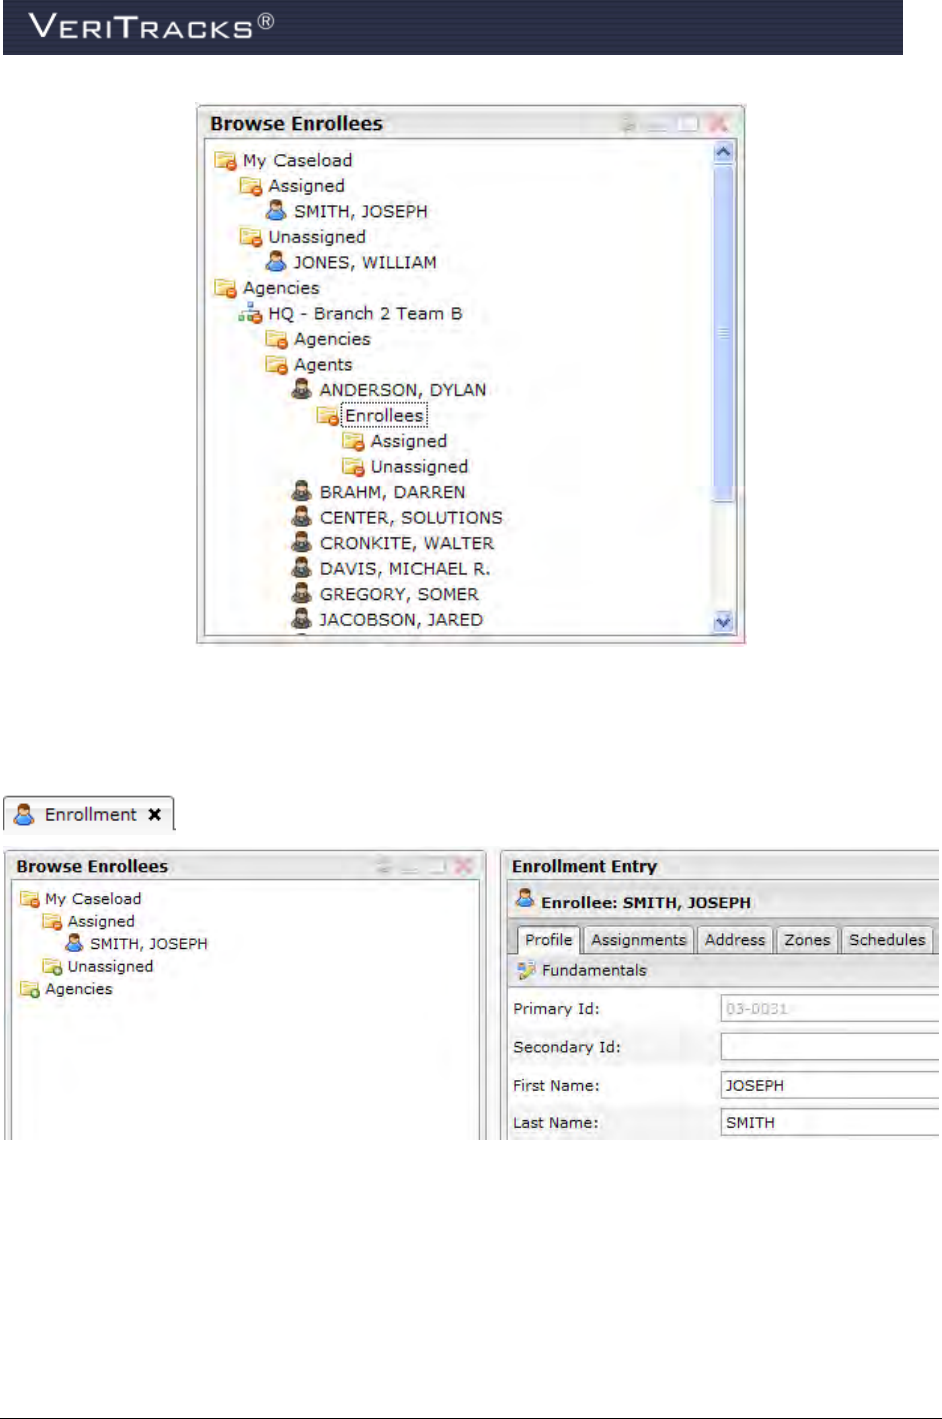Click the Fundamentals section icon
942x1419 pixels.
(526, 970)
